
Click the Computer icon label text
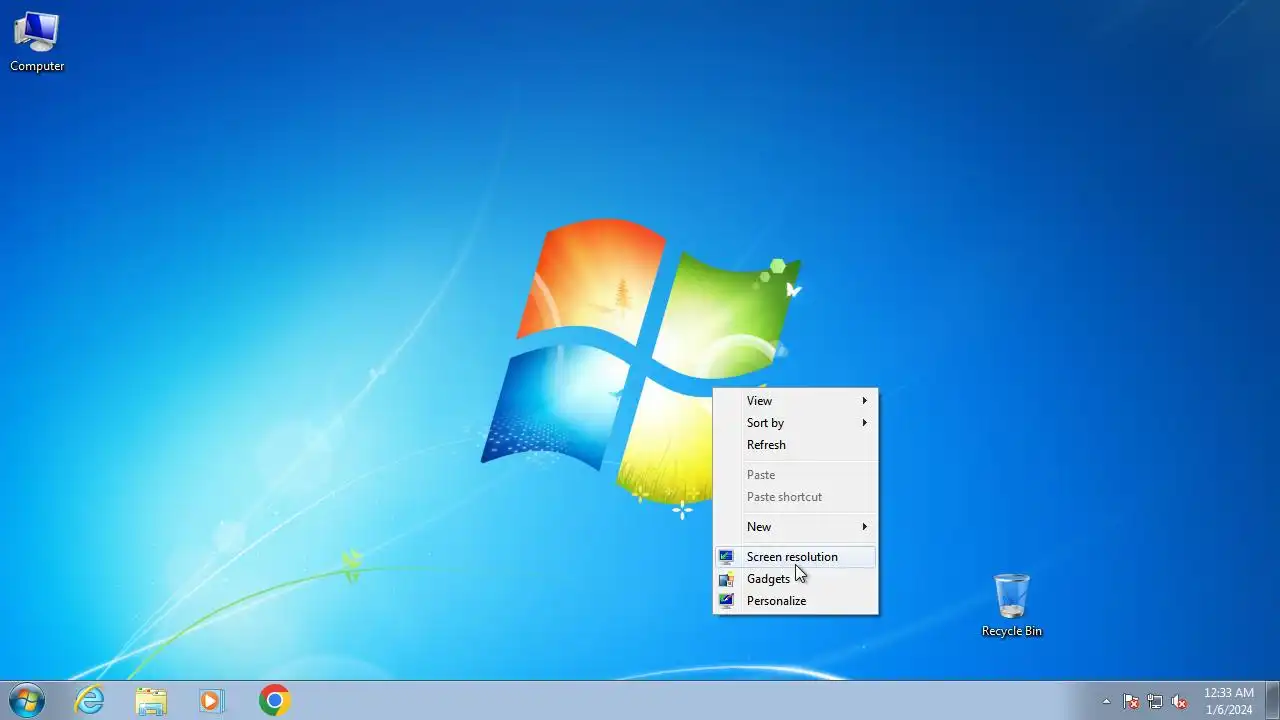tap(37, 66)
